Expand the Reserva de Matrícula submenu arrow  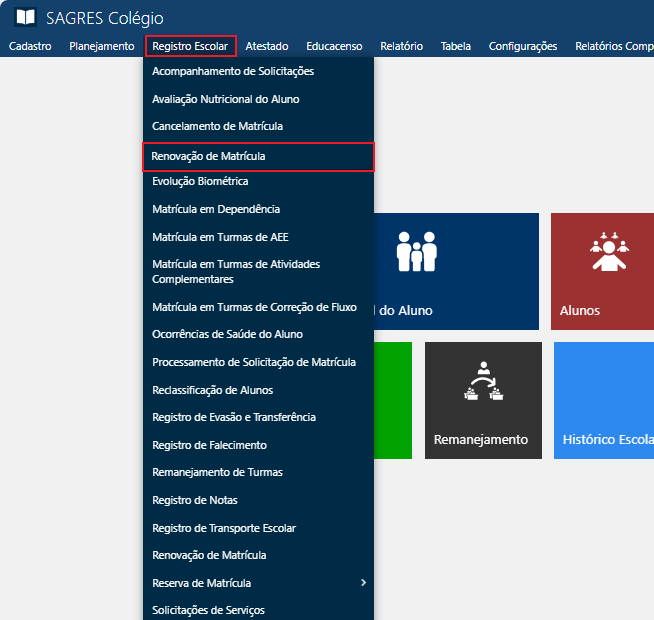[363, 583]
